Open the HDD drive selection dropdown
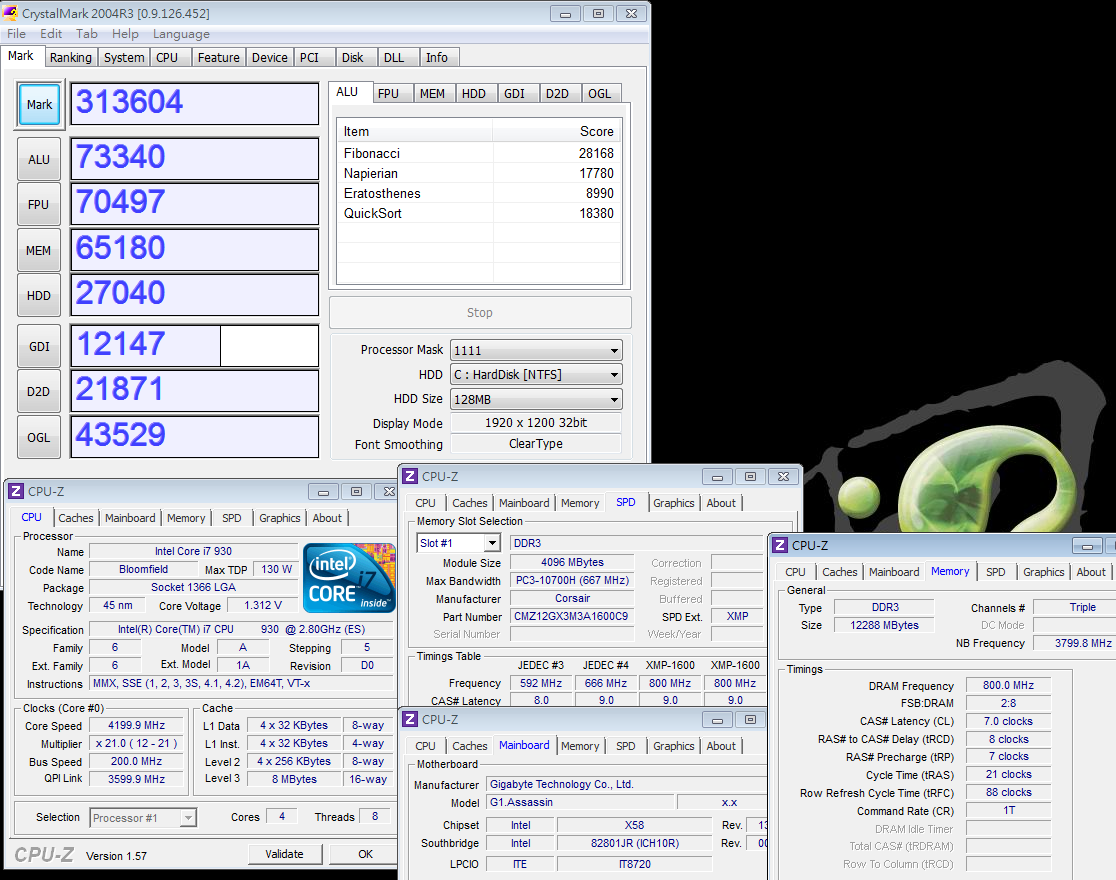The height and width of the screenshot is (880, 1116). click(536, 375)
